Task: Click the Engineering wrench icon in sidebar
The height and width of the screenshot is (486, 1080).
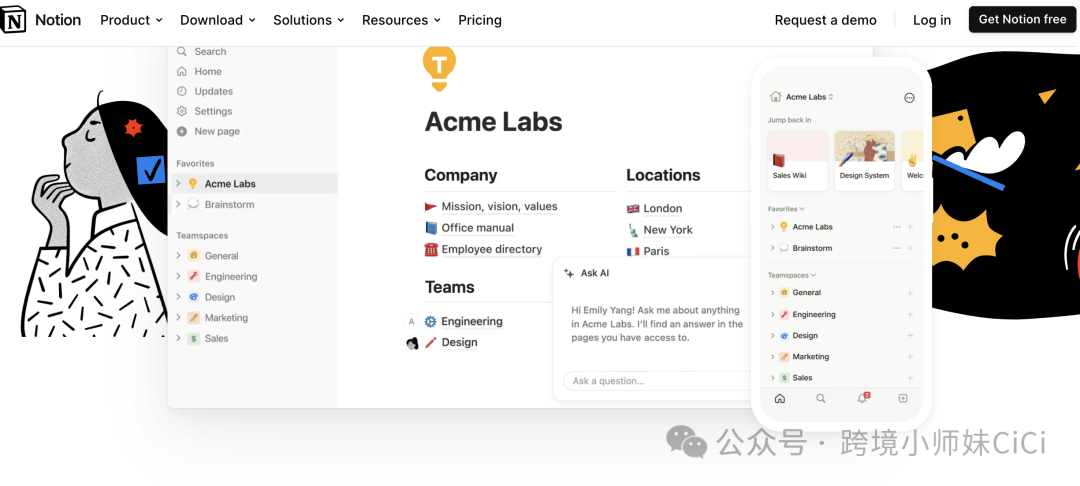Action: coord(194,276)
